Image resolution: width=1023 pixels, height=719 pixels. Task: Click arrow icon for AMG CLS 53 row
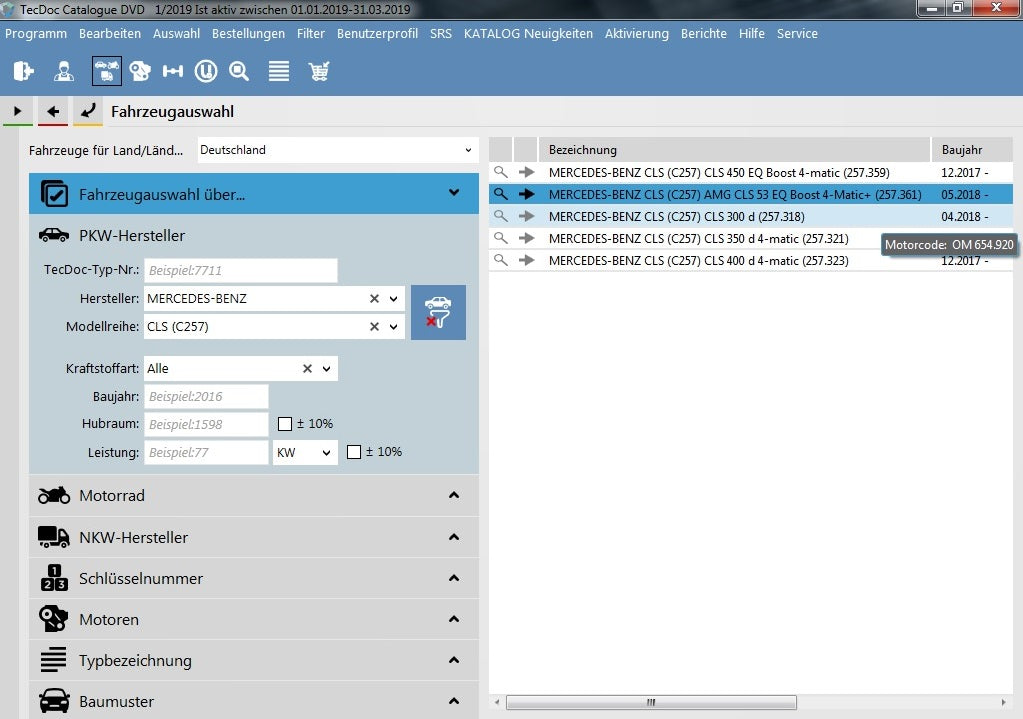(526, 194)
